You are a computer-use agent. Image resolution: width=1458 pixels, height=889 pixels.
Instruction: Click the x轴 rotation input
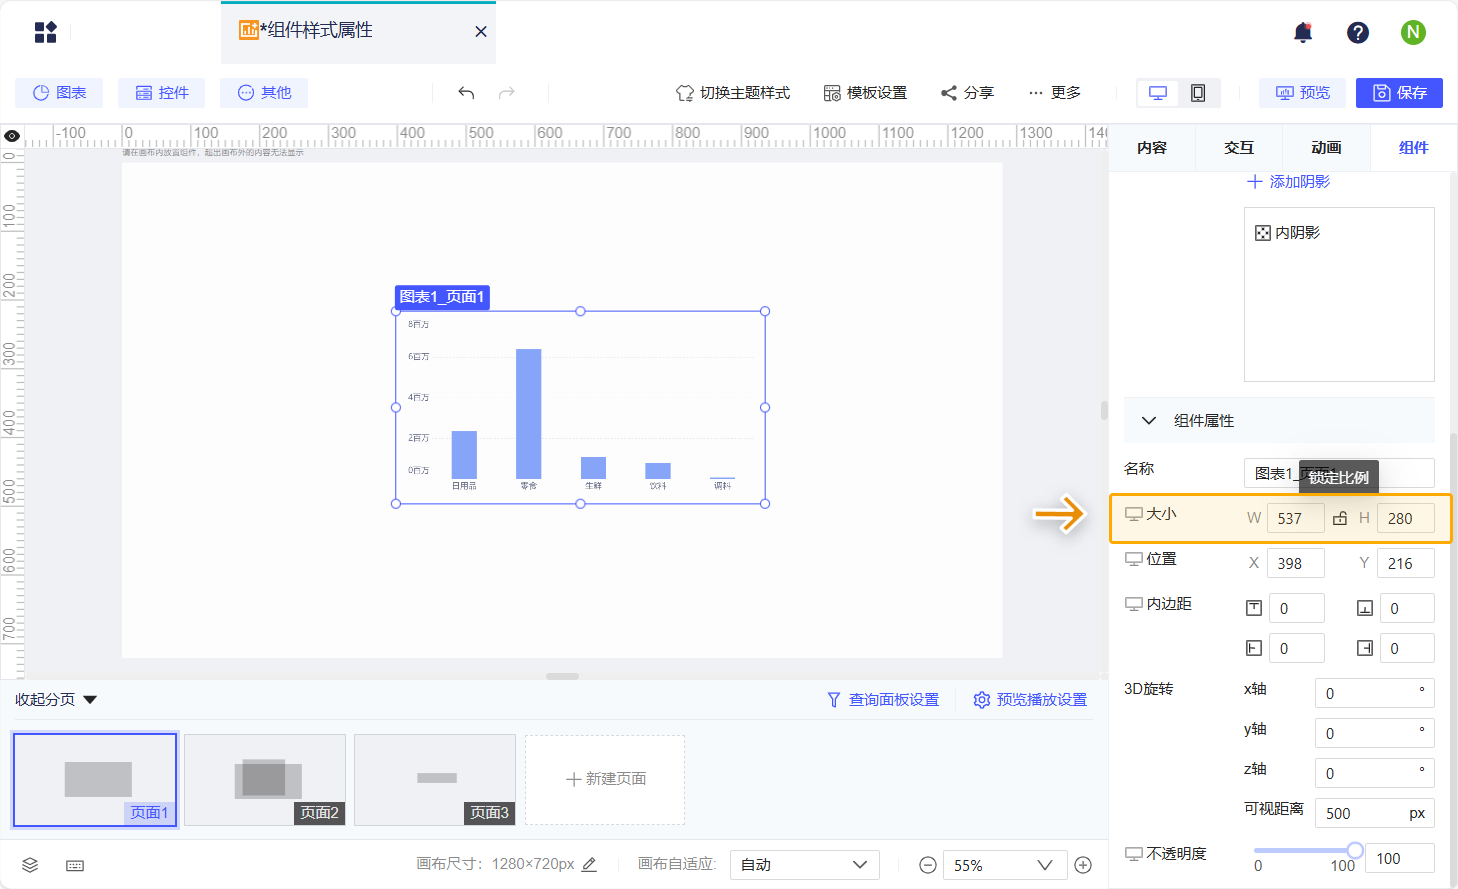click(1375, 693)
